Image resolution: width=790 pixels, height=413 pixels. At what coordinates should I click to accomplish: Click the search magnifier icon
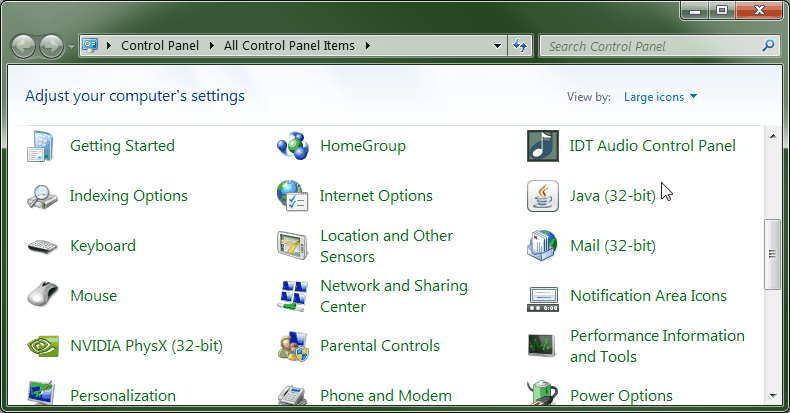point(768,46)
